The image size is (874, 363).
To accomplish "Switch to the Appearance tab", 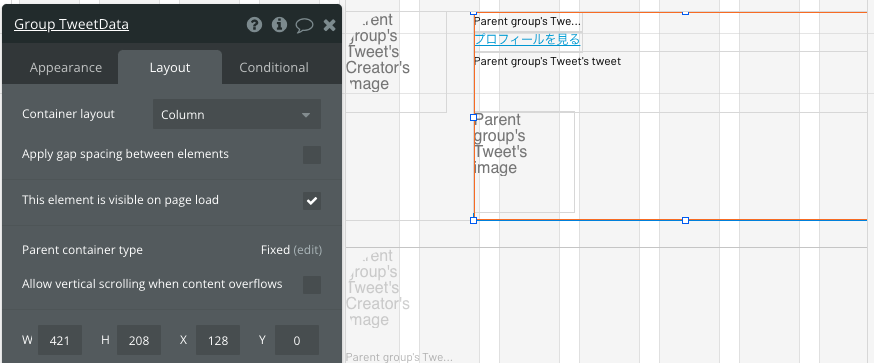I will pos(66,67).
